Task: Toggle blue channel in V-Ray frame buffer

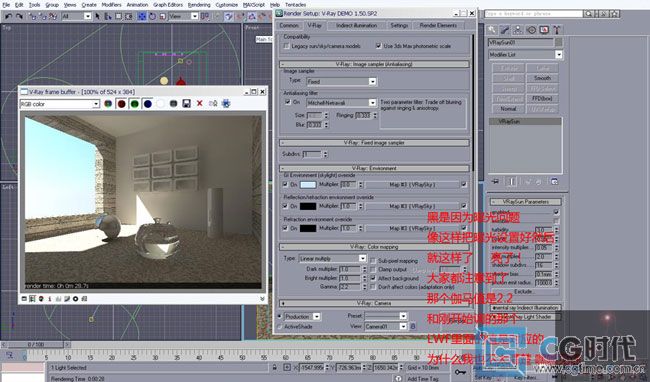Action: (x=148, y=104)
